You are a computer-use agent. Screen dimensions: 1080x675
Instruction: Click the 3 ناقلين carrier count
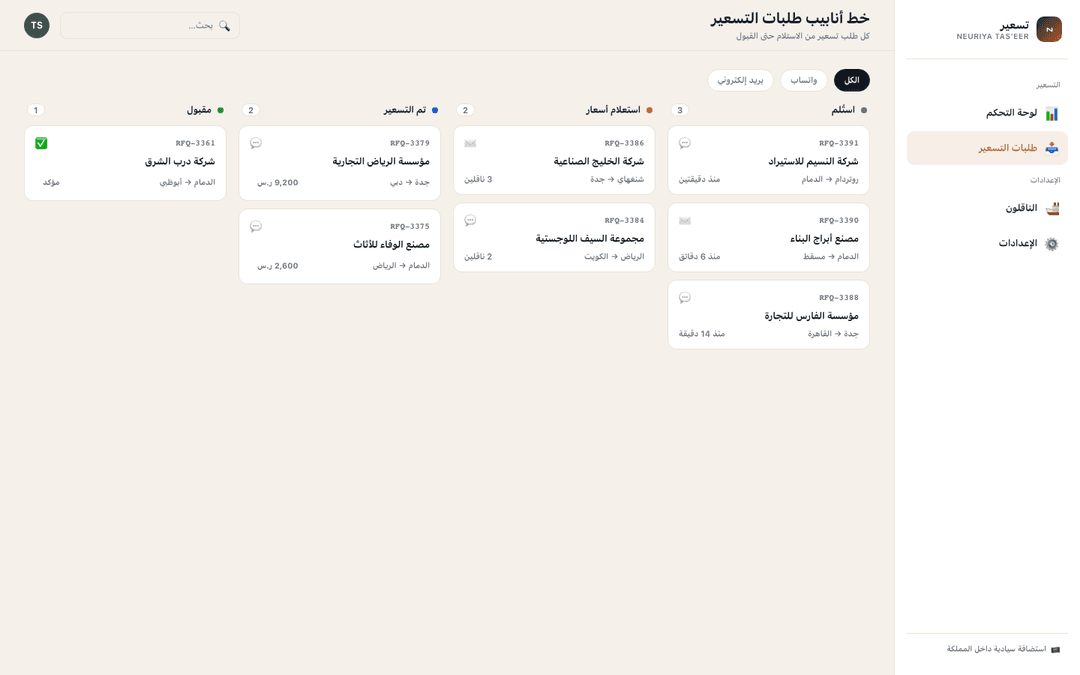pos(478,179)
